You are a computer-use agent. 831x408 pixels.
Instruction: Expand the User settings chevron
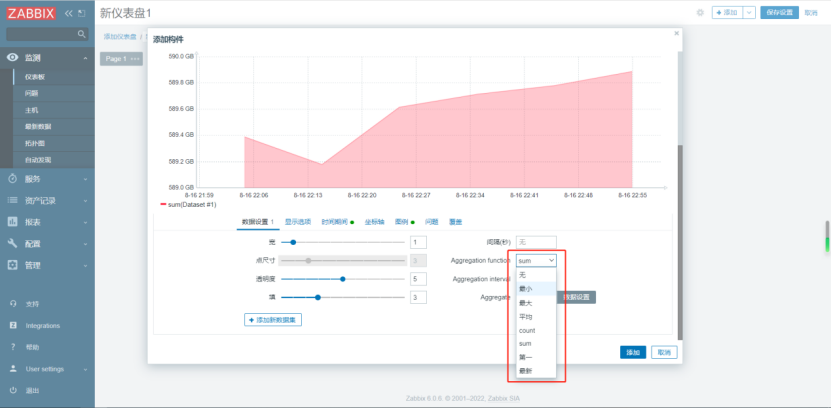coord(85,369)
